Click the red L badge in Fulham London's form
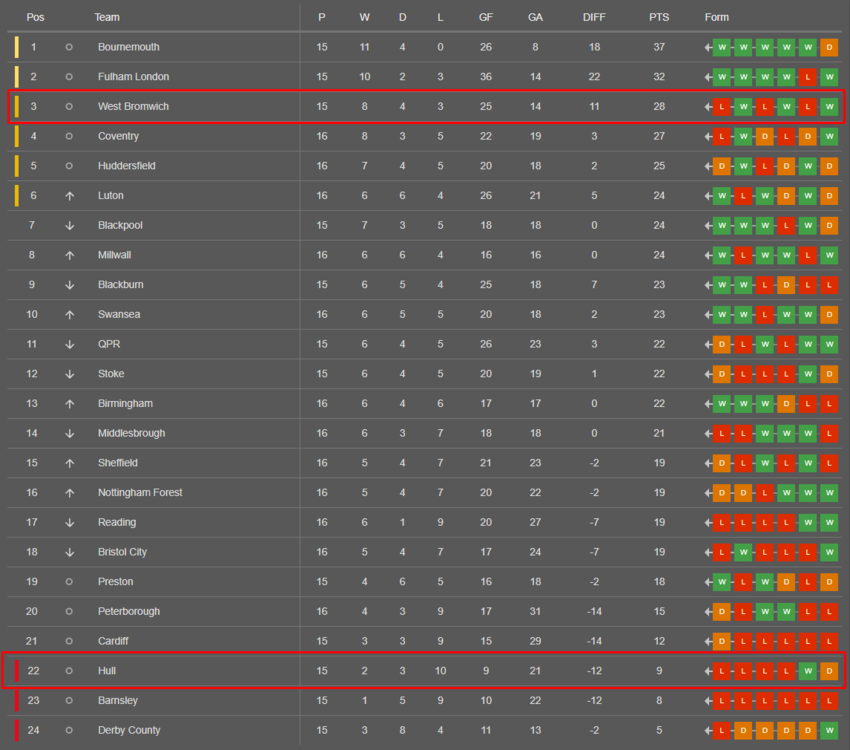Image resolution: width=850 pixels, height=750 pixels. click(807, 77)
